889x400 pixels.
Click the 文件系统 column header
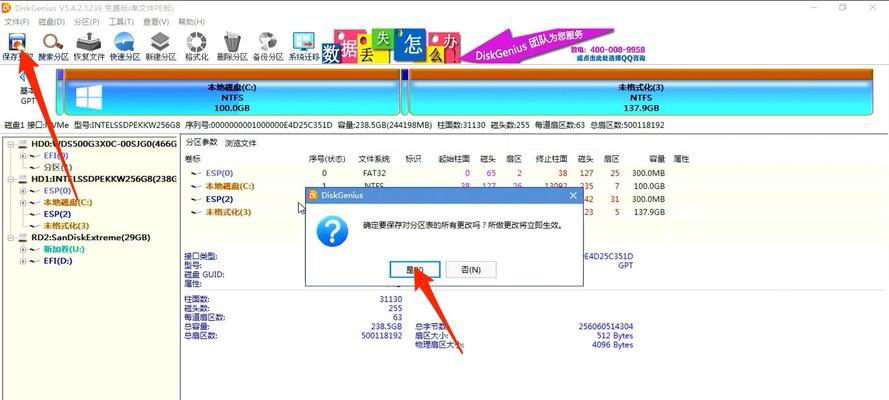pos(375,159)
